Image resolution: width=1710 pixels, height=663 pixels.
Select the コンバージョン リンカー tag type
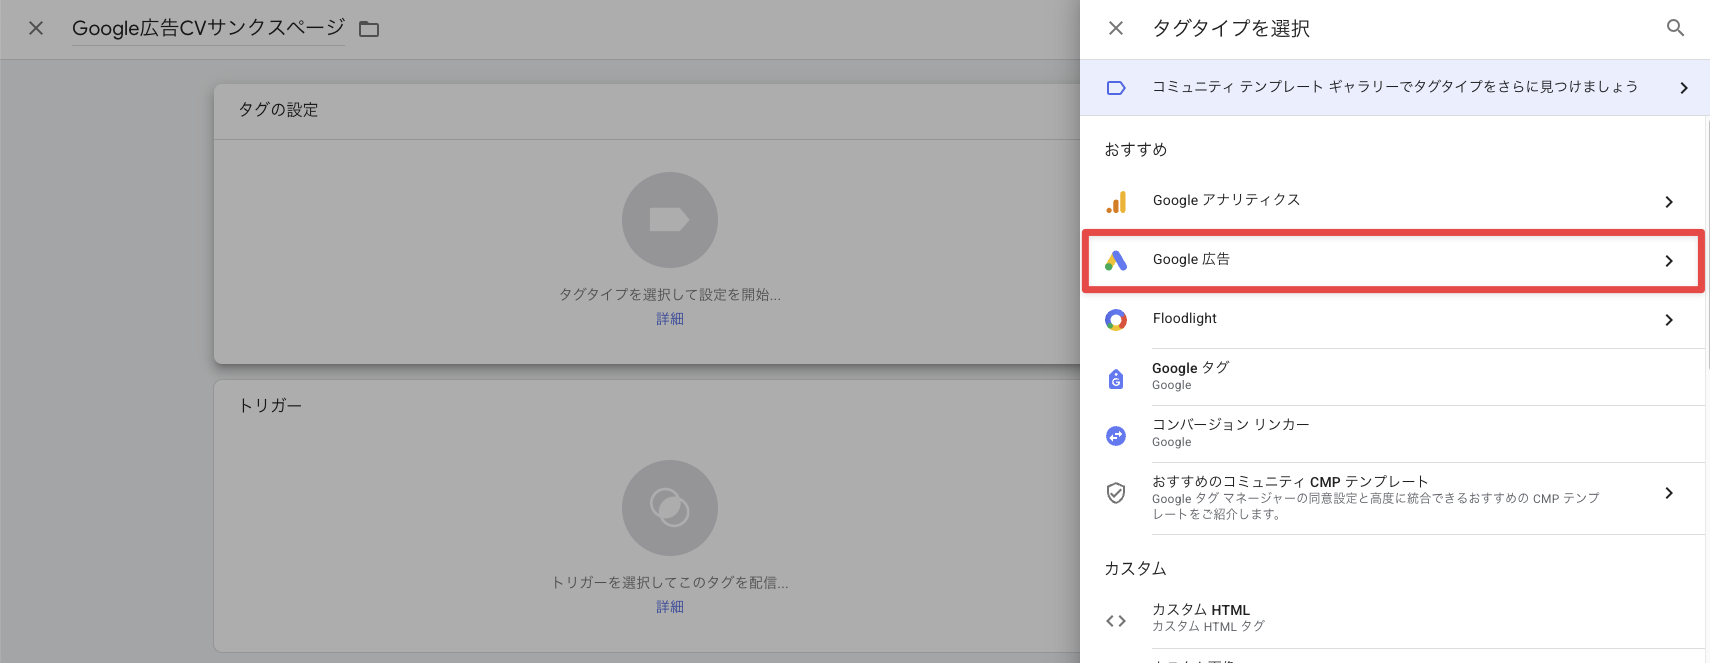(x=1230, y=432)
